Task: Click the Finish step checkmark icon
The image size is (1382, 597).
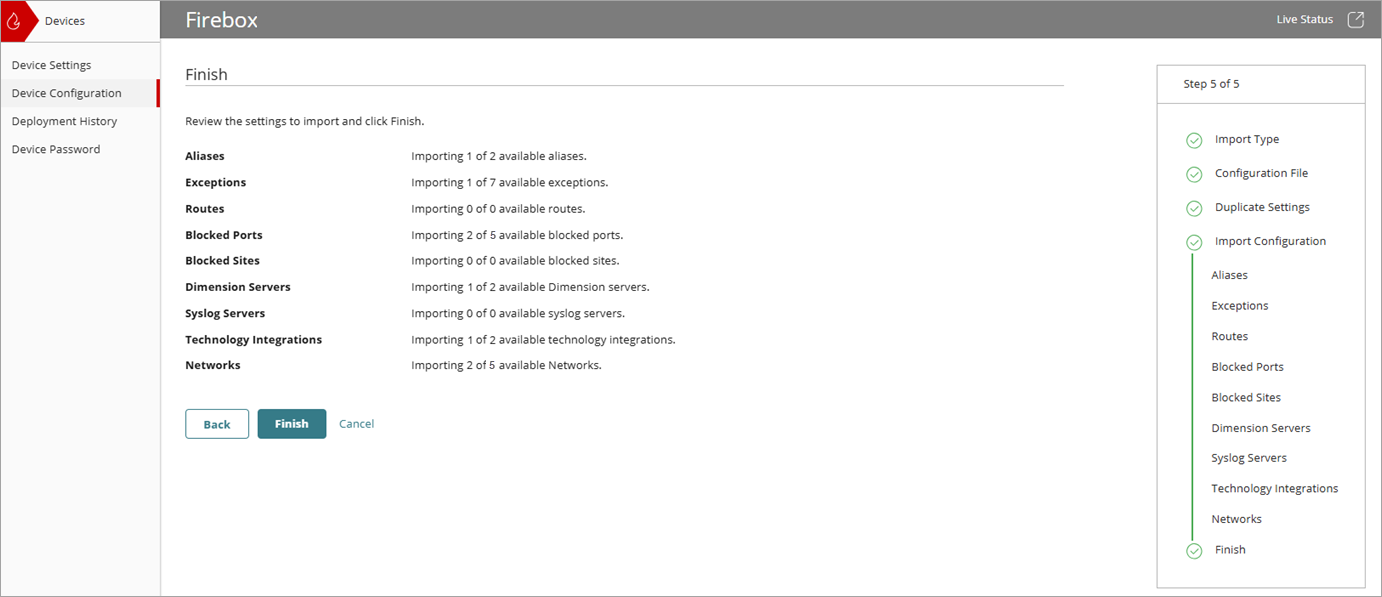Action: click(1194, 550)
